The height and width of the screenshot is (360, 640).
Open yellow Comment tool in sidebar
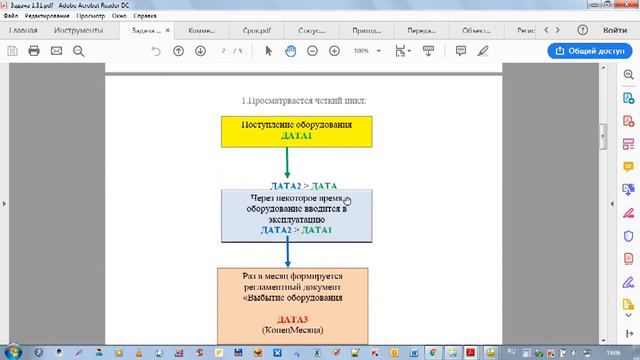pos(629,167)
